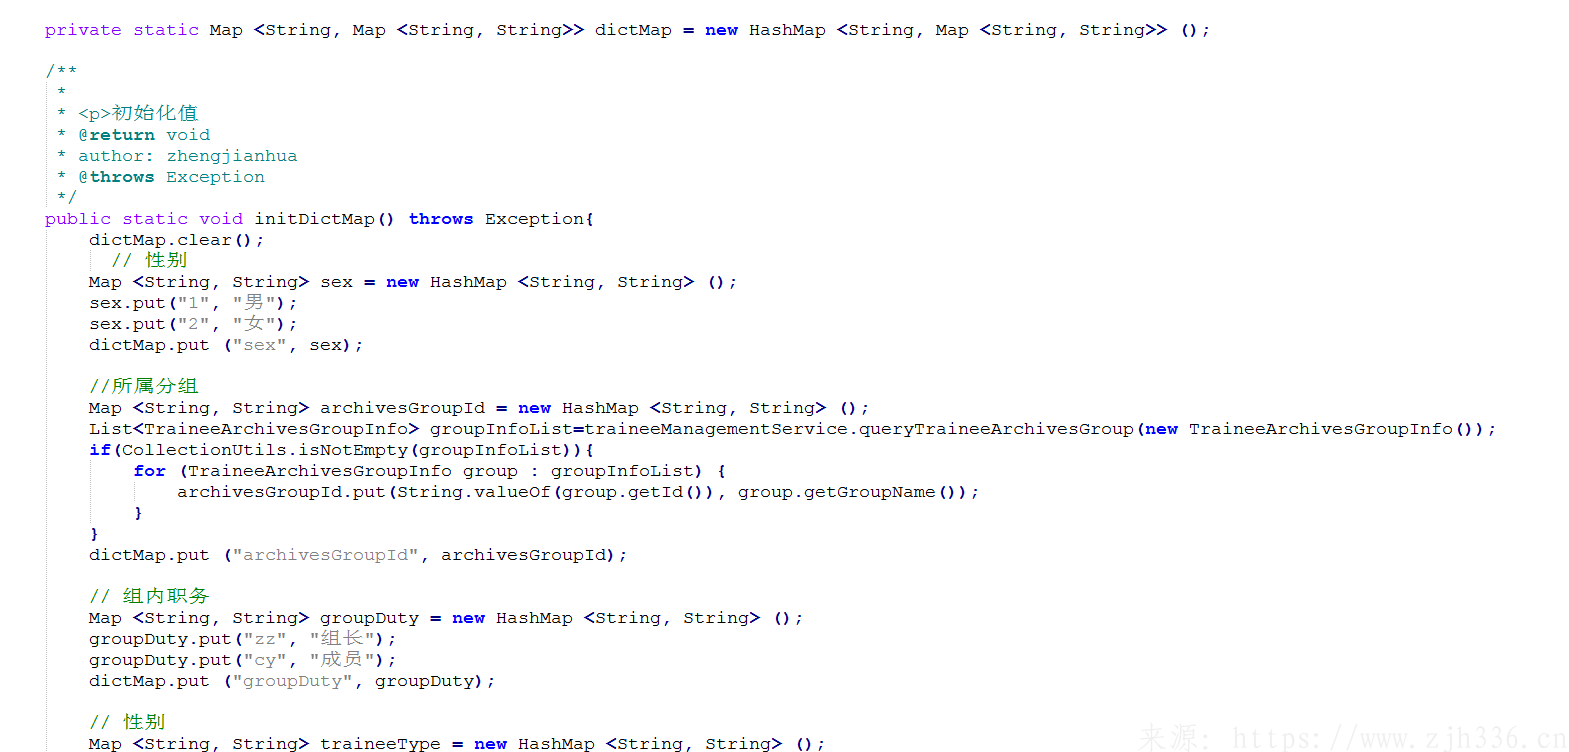Click the @throws Javadoc tag
The width and height of the screenshot is (1569, 752).
[116, 177]
